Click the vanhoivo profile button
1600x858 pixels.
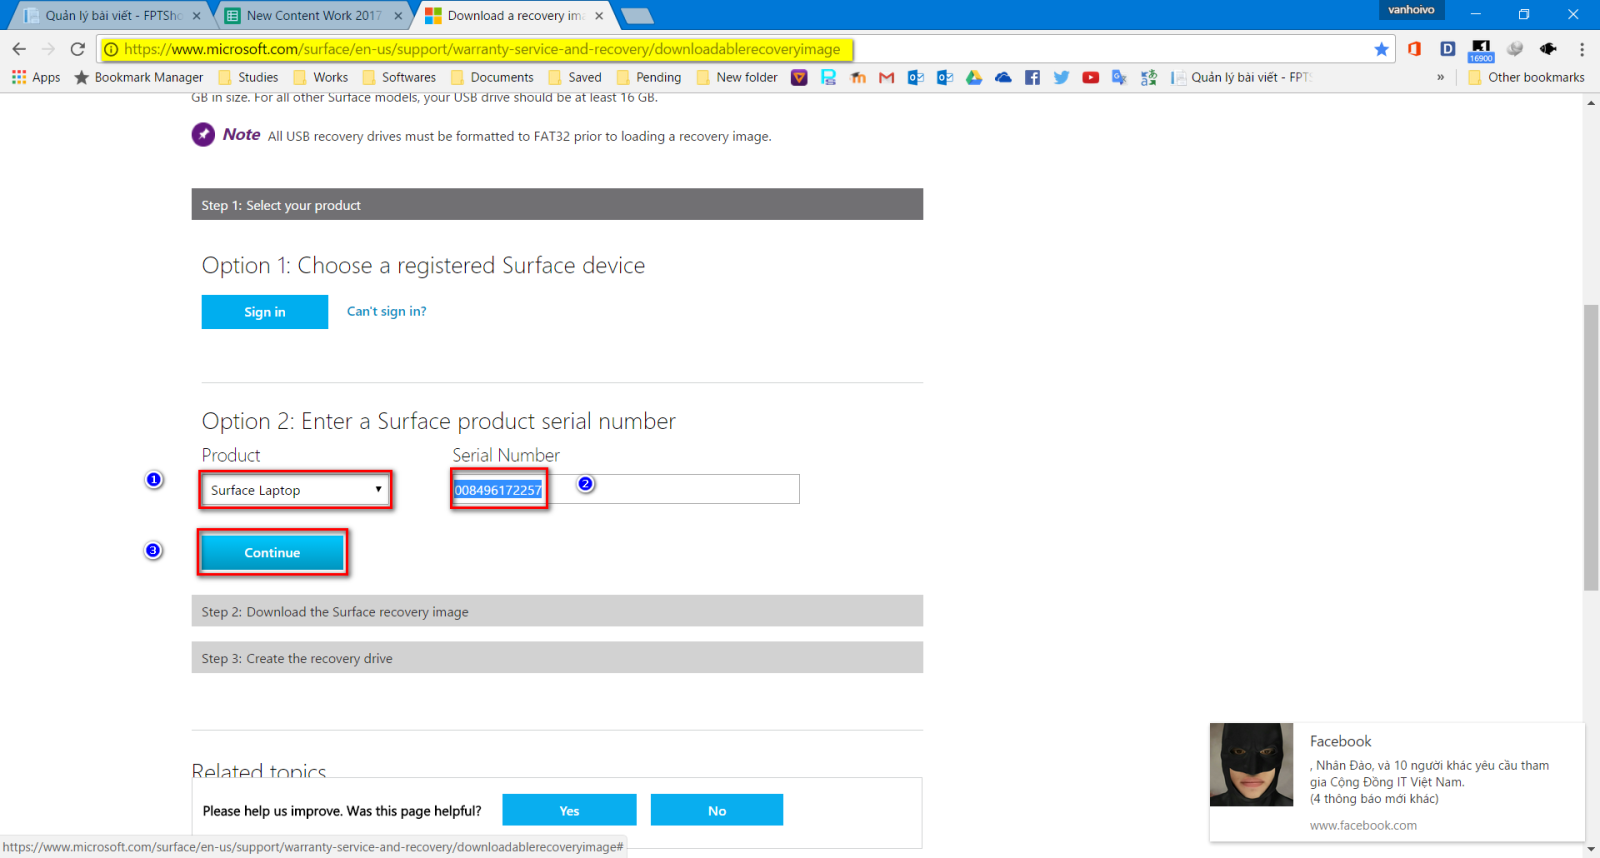(1411, 10)
